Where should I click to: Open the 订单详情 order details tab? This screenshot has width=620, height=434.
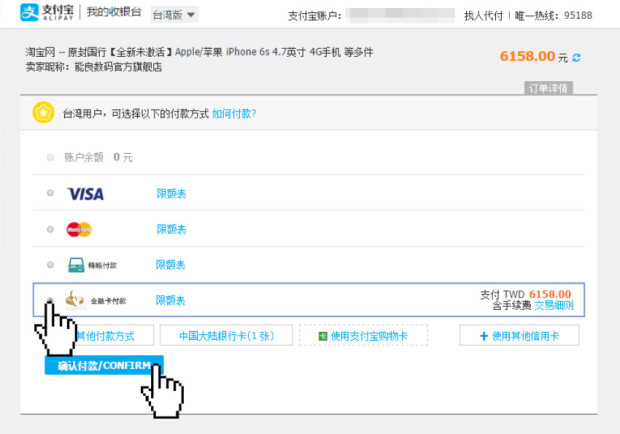coord(548,88)
